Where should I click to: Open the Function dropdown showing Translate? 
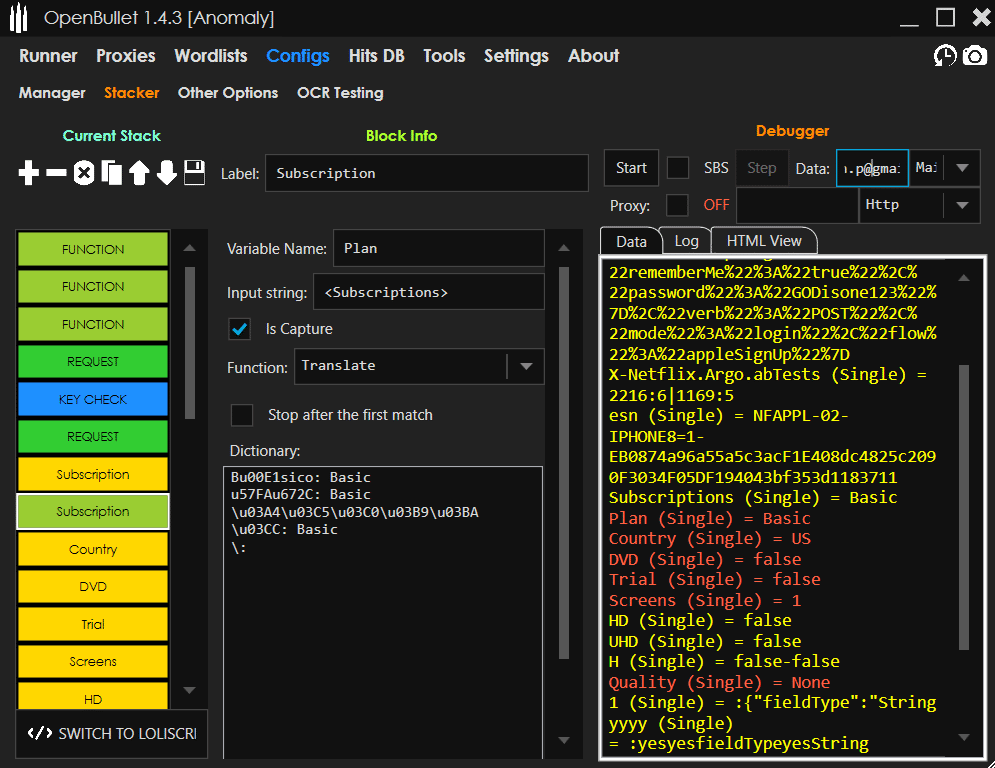click(526, 367)
